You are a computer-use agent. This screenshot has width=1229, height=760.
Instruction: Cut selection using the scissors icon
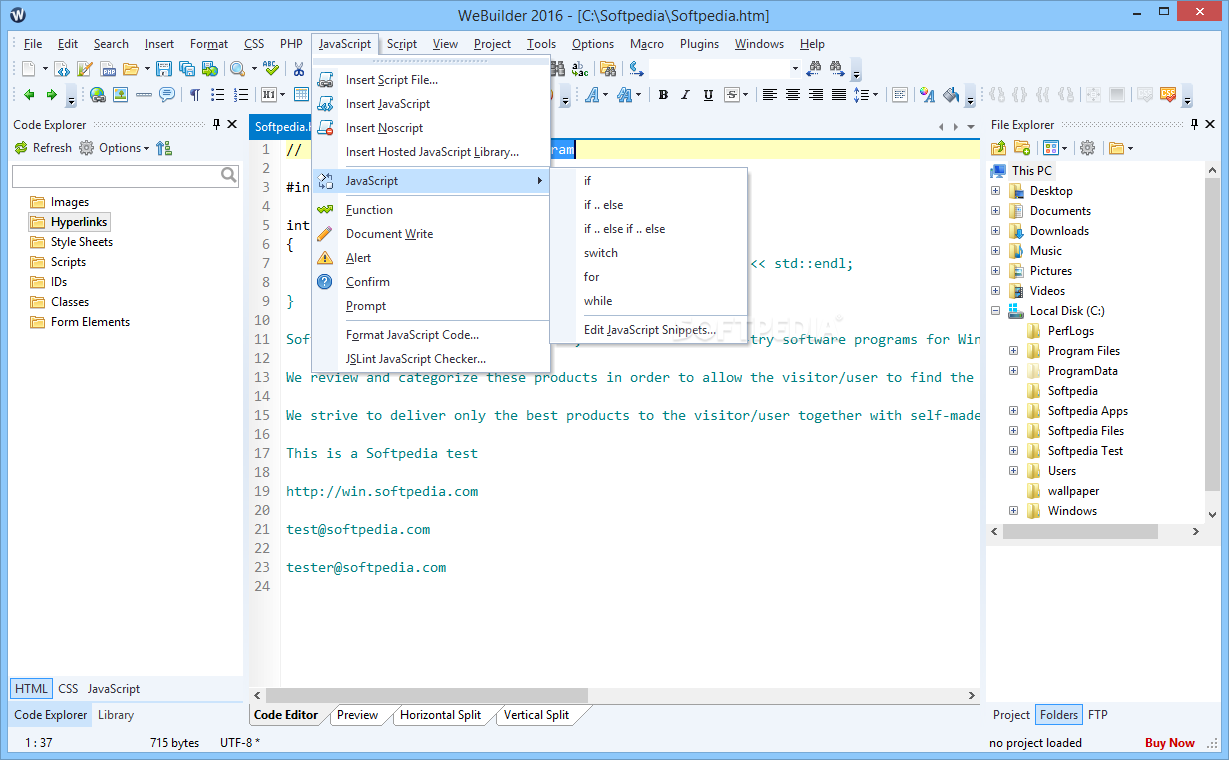pos(299,69)
